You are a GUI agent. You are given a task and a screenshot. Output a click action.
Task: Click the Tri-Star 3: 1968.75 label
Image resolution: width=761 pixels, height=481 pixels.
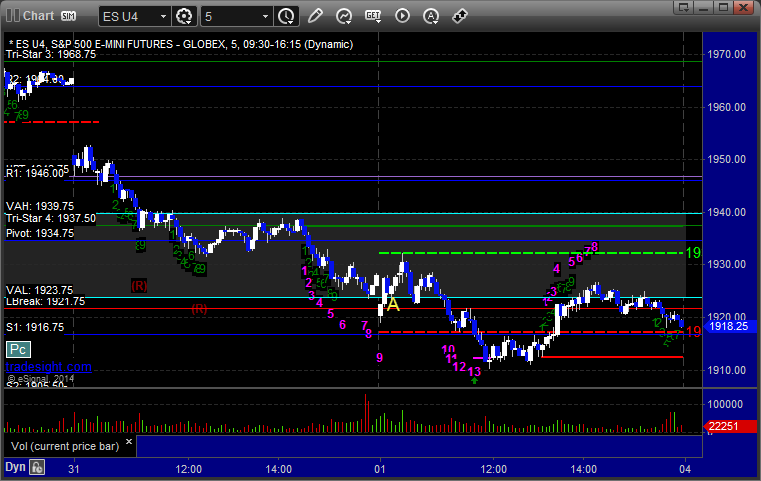pos(51,54)
